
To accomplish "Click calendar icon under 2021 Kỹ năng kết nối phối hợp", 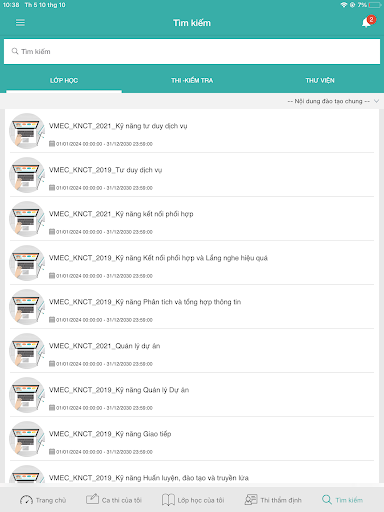I will click(52, 232).
